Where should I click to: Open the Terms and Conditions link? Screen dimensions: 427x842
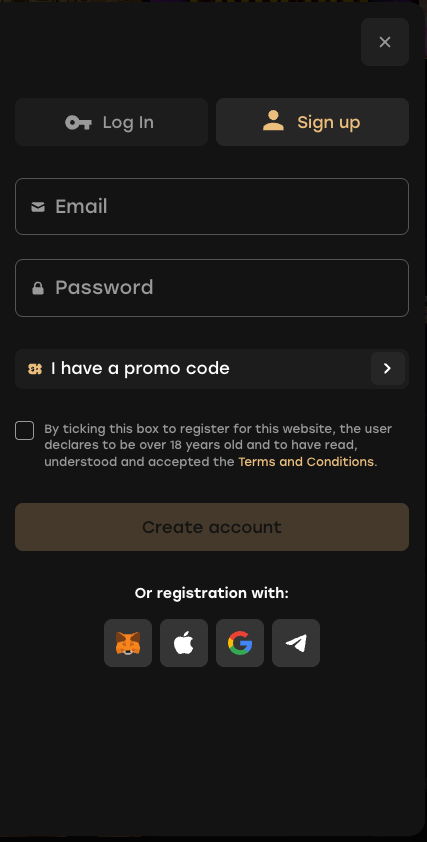point(306,462)
